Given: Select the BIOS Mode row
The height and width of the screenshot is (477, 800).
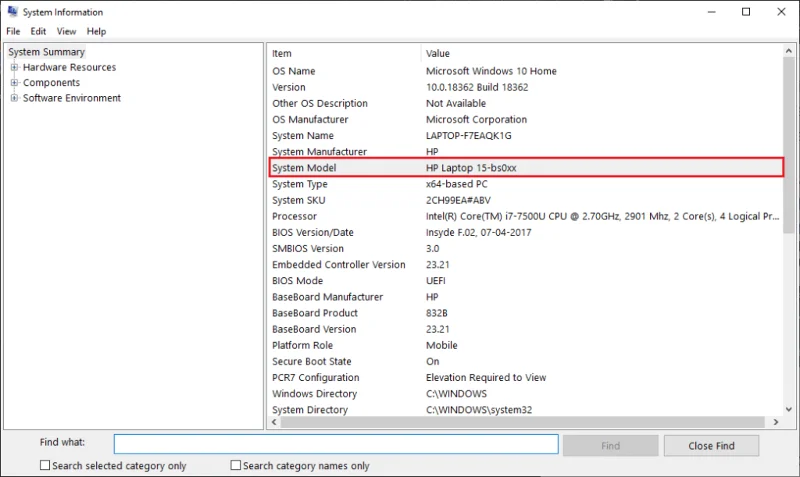Looking at the screenshot, I should coord(526,281).
